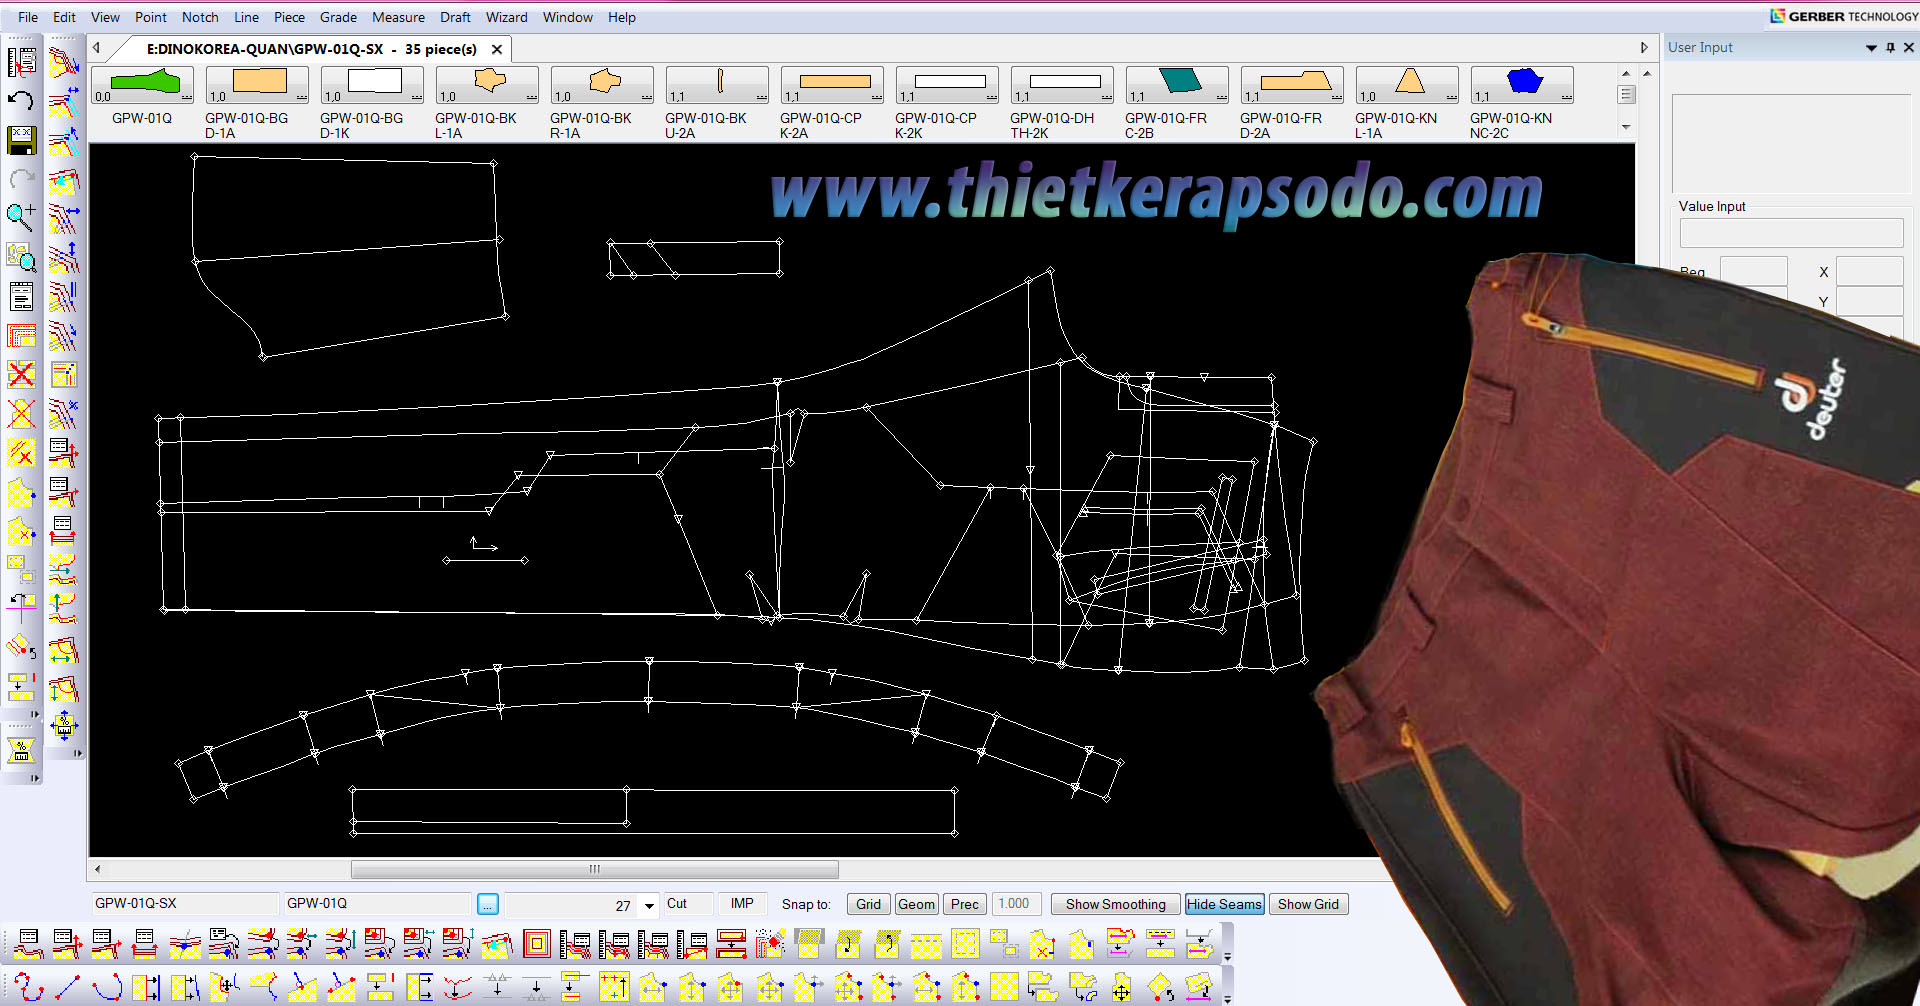The height and width of the screenshot is (1006, 1920).
Task: Open the Piece menu
Action: coord(289,17)
